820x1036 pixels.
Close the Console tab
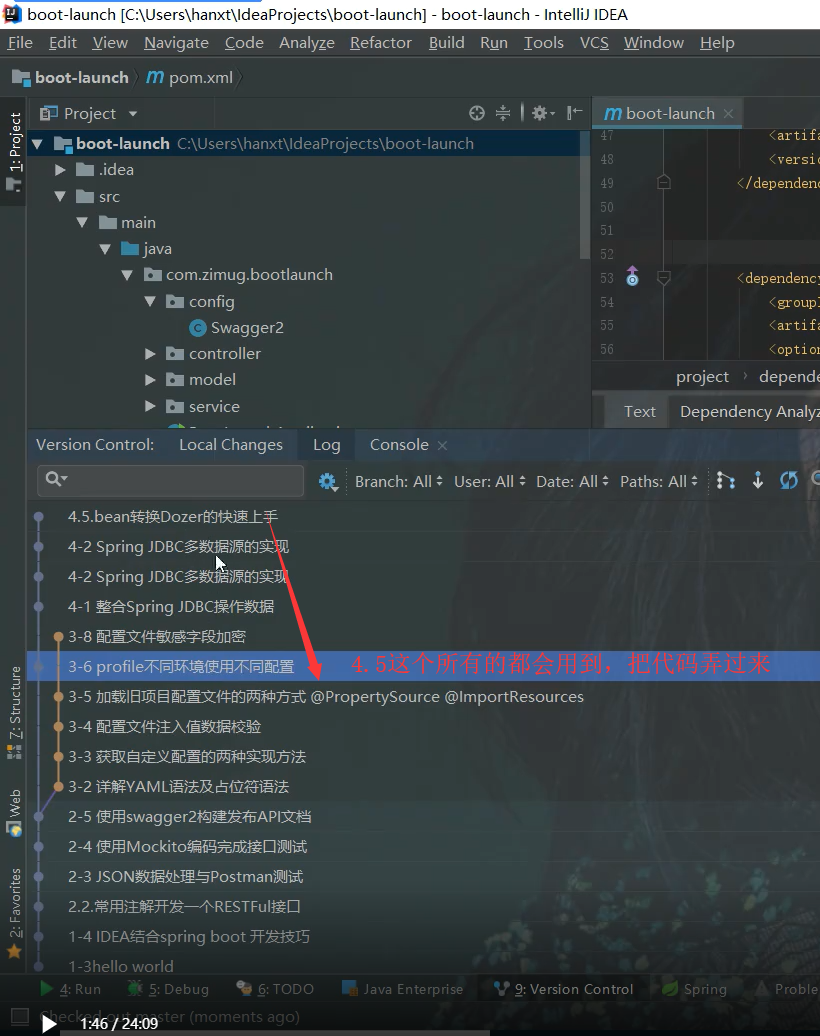tap(443, 446)
